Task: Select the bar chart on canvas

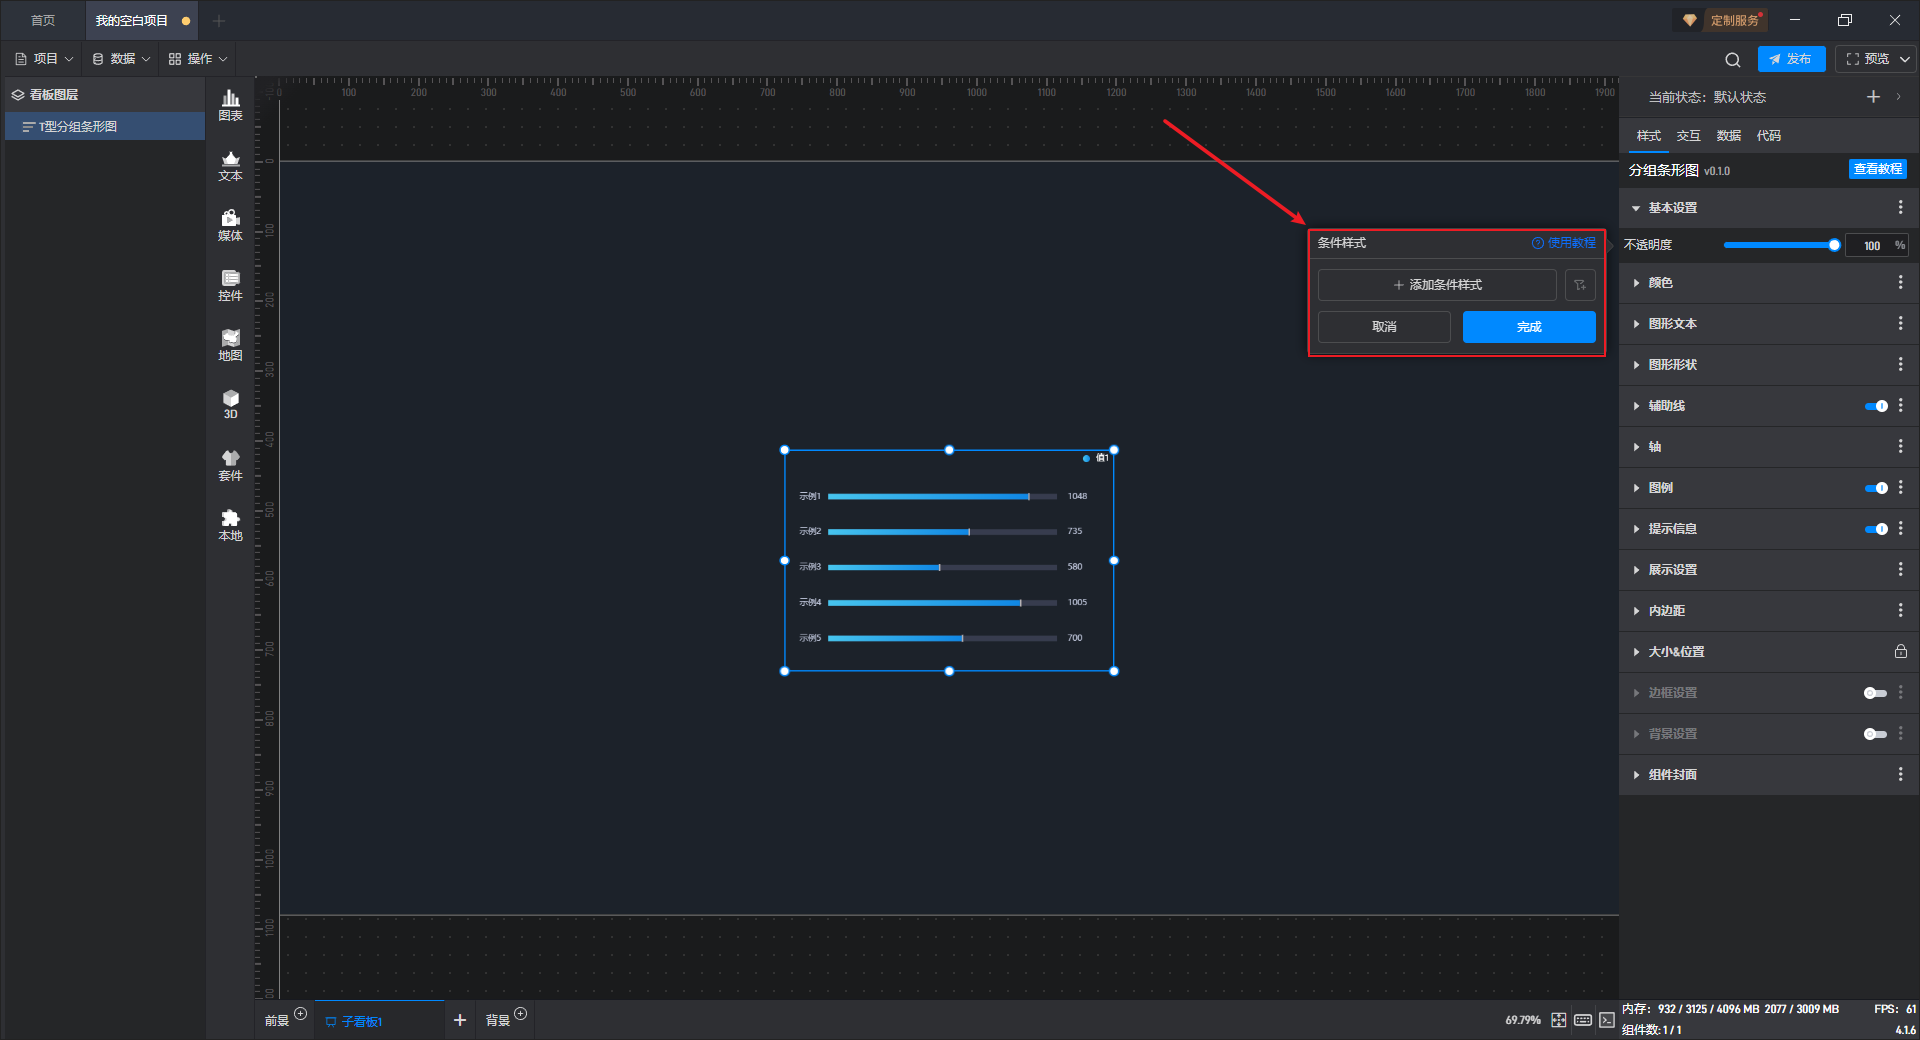Action: pyautogui.click(x=949, y=561)
